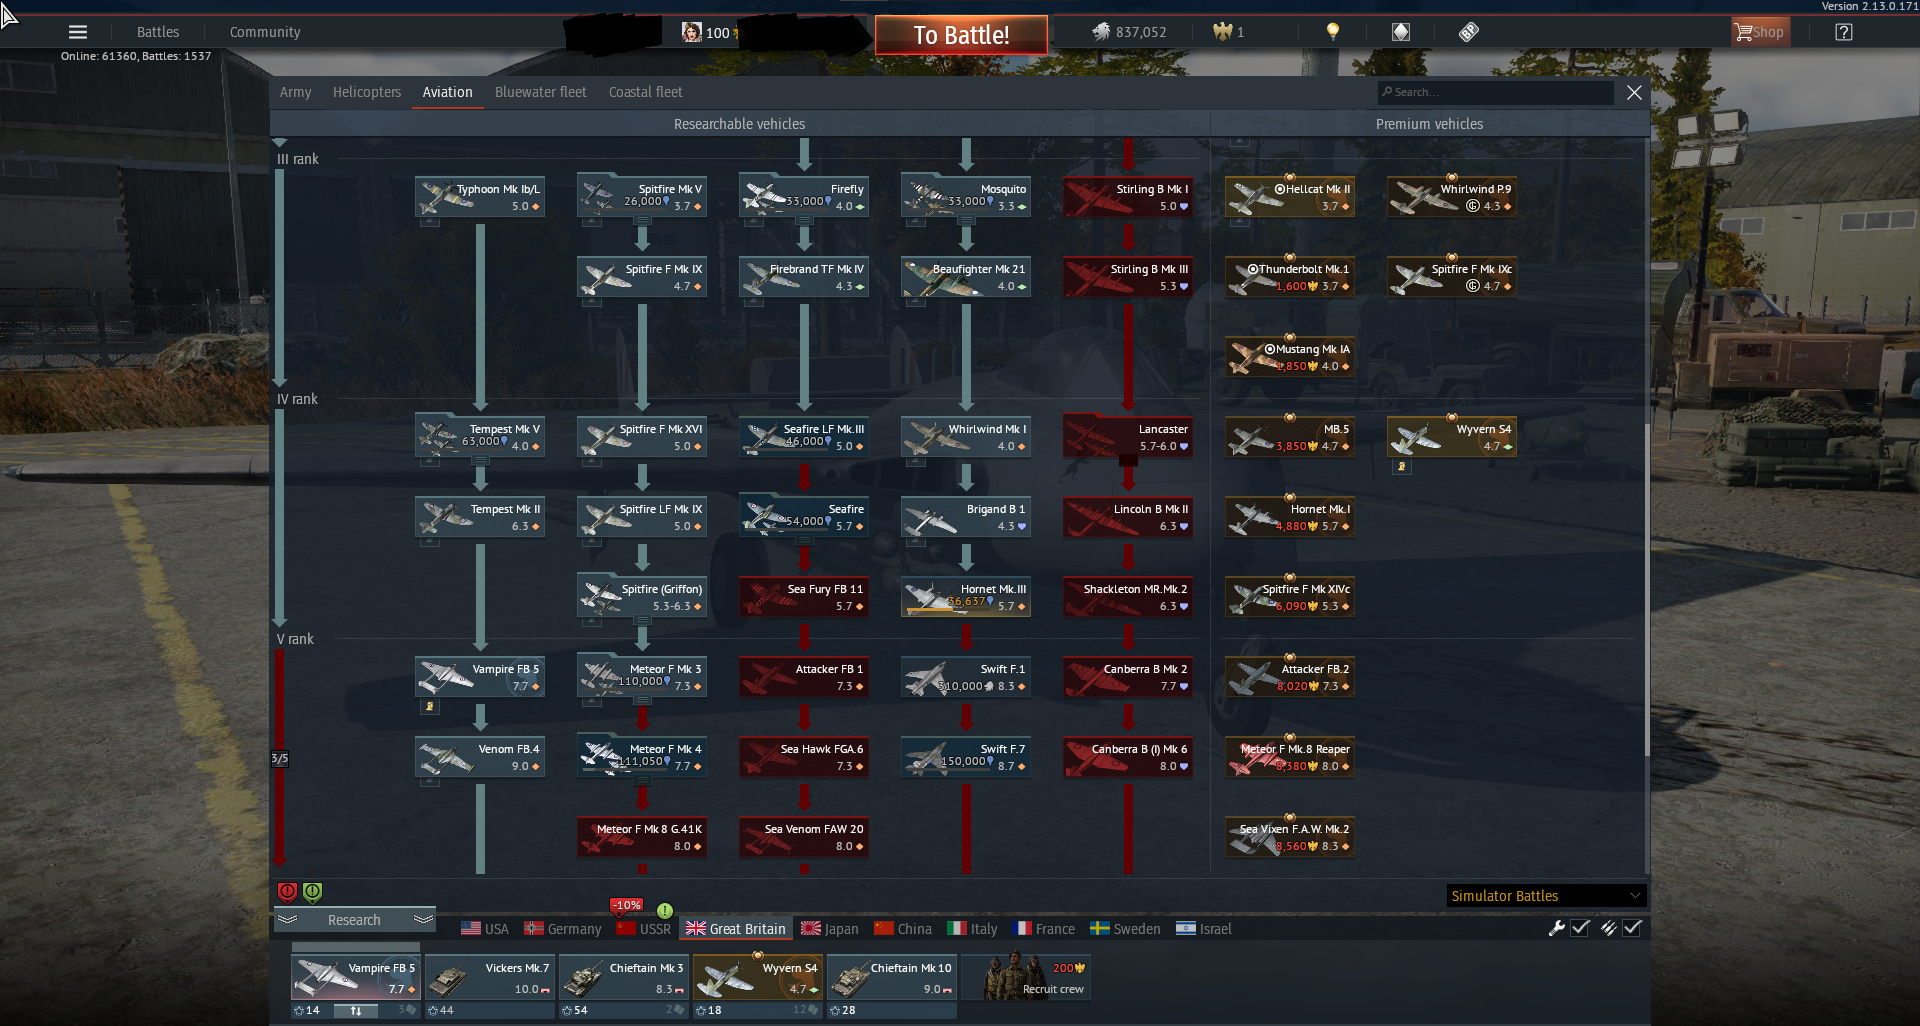
Task: Click the Silver Lions balance 837,052
Action: [x=1129, y=32]
